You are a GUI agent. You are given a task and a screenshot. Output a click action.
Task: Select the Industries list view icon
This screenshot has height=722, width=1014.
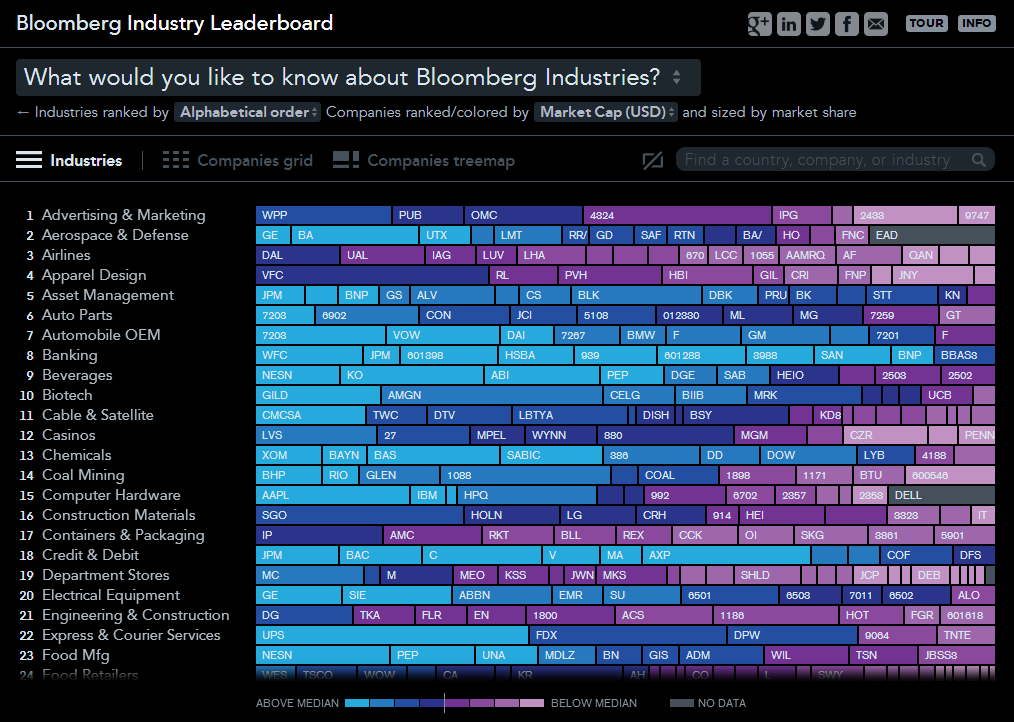pos(29,160)
